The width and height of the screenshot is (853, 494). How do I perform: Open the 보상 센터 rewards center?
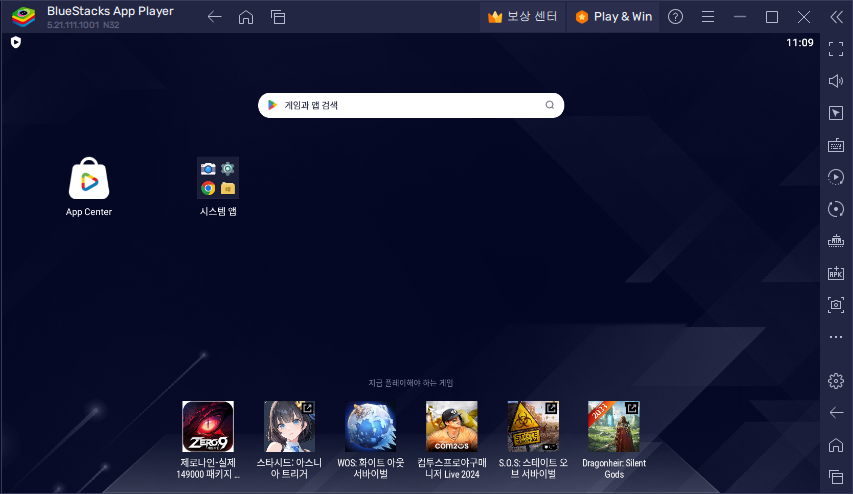pos(522,17)
